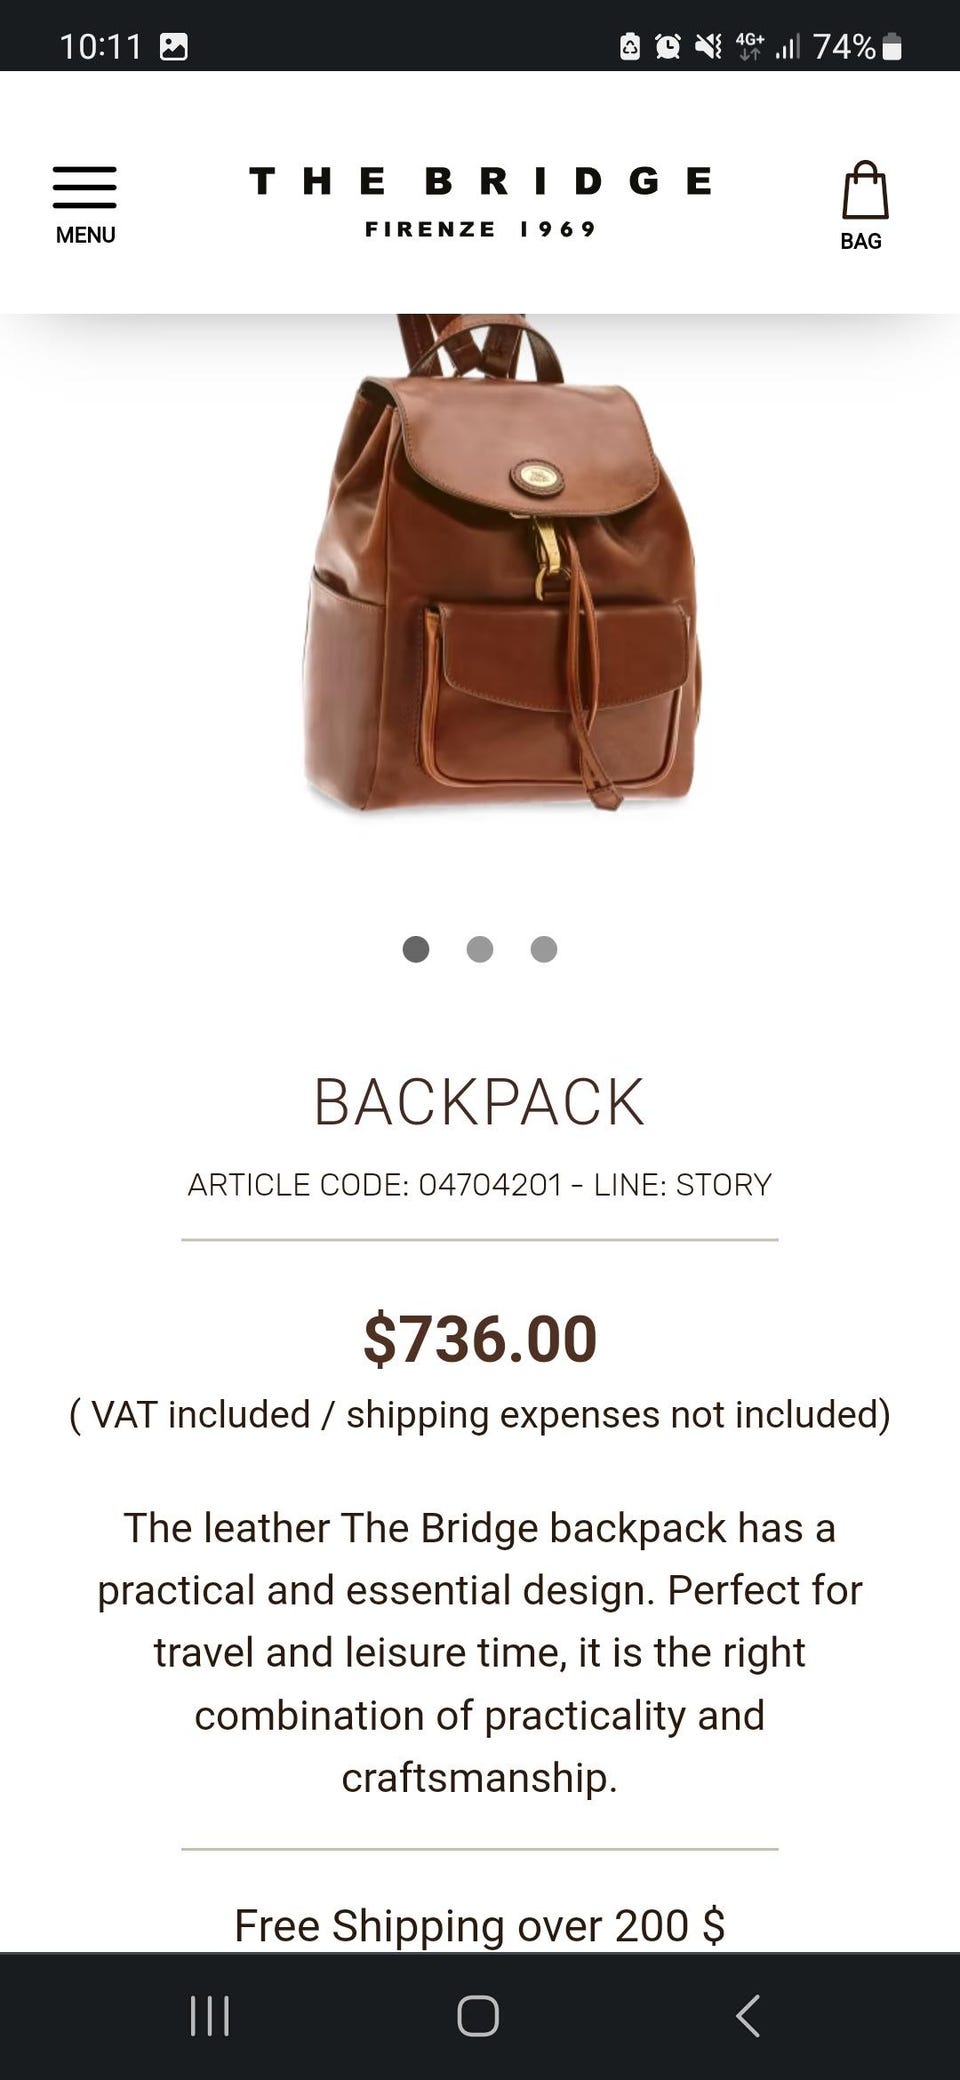Tap the gallery image icon in status bar
Viewport: 960px width, 2080px height.
(174, 46)
